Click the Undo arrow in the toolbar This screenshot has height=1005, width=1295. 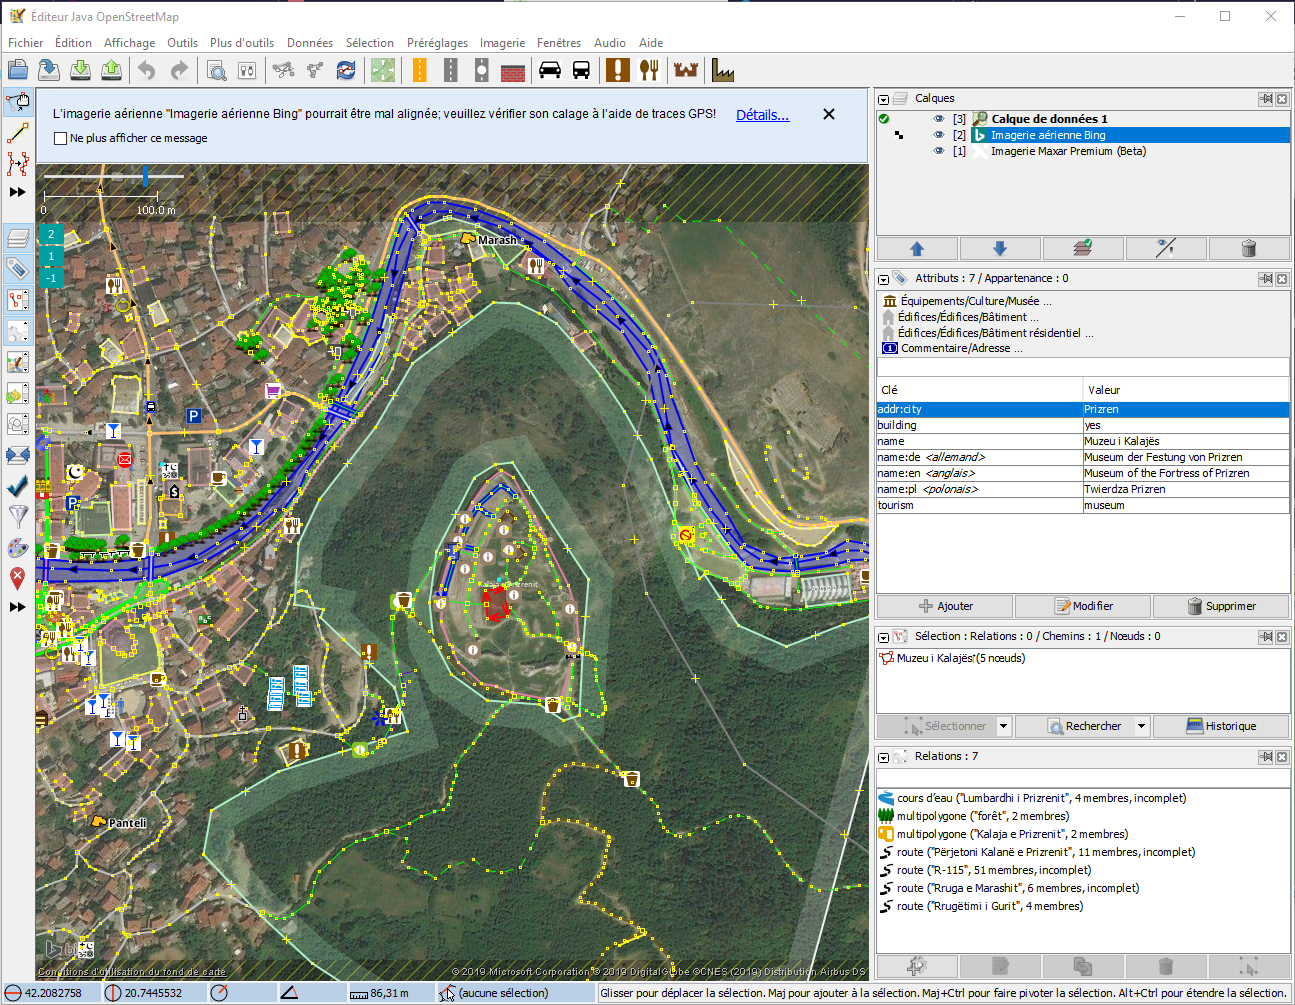pyautogui.click(x=147, y=70)
